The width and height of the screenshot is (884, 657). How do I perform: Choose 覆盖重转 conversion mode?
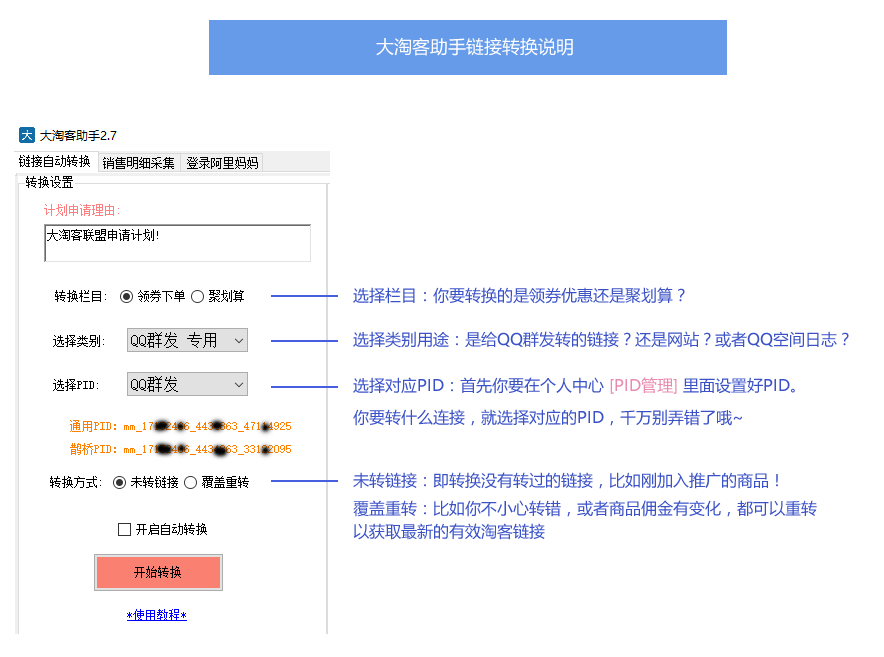pos(216,483)
